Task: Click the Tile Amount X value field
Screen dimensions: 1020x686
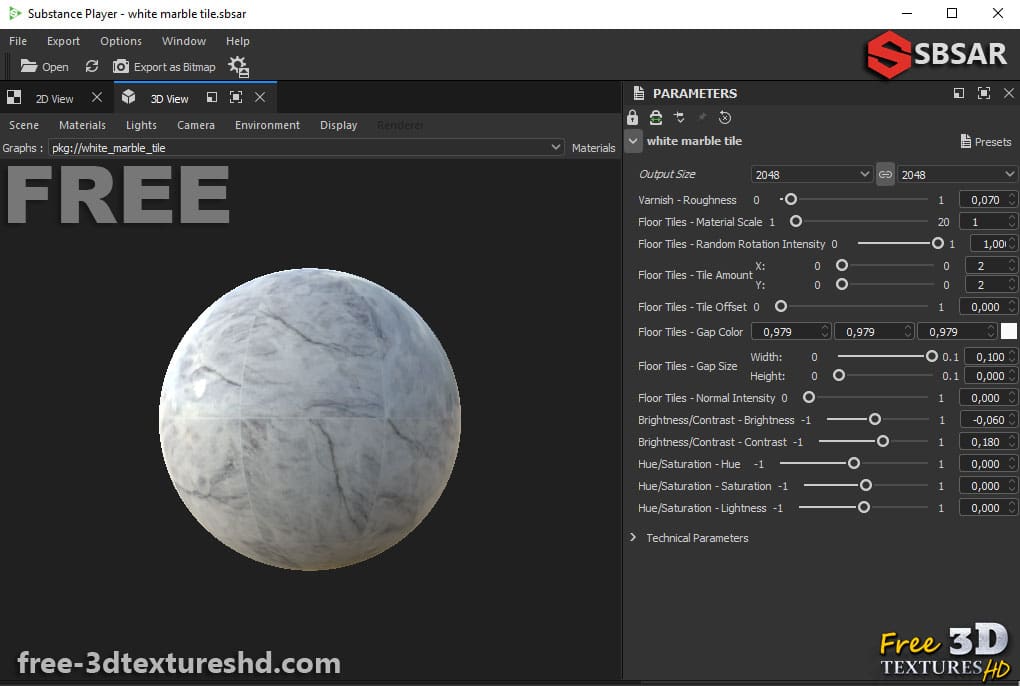Action: point(991,265)
